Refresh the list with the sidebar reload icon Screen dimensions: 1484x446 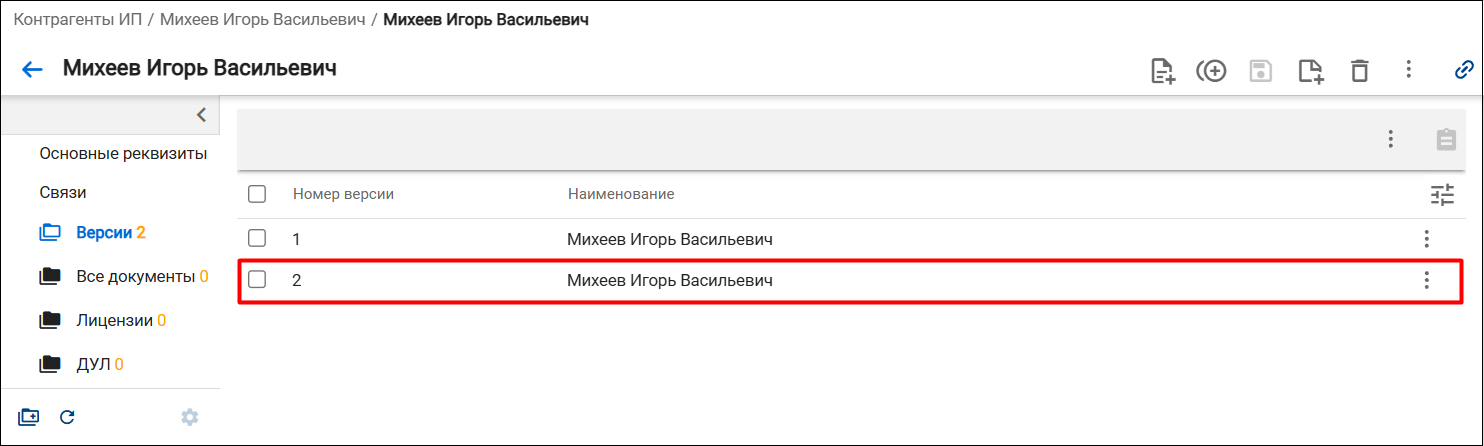pos(68,417)
